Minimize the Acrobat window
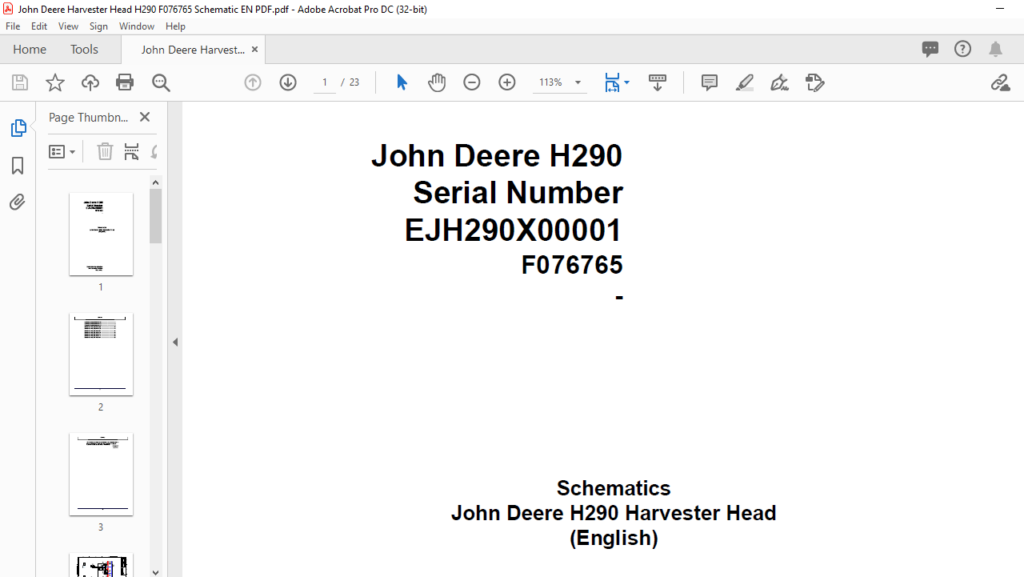 (1000, 8)
